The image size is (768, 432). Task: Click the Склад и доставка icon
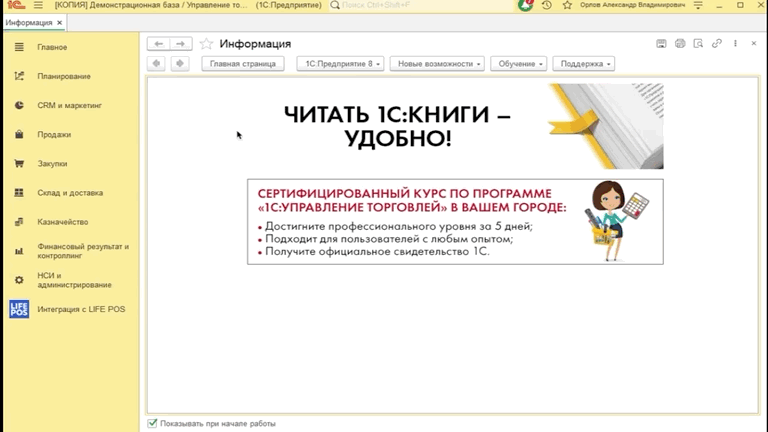click(19, 192)
